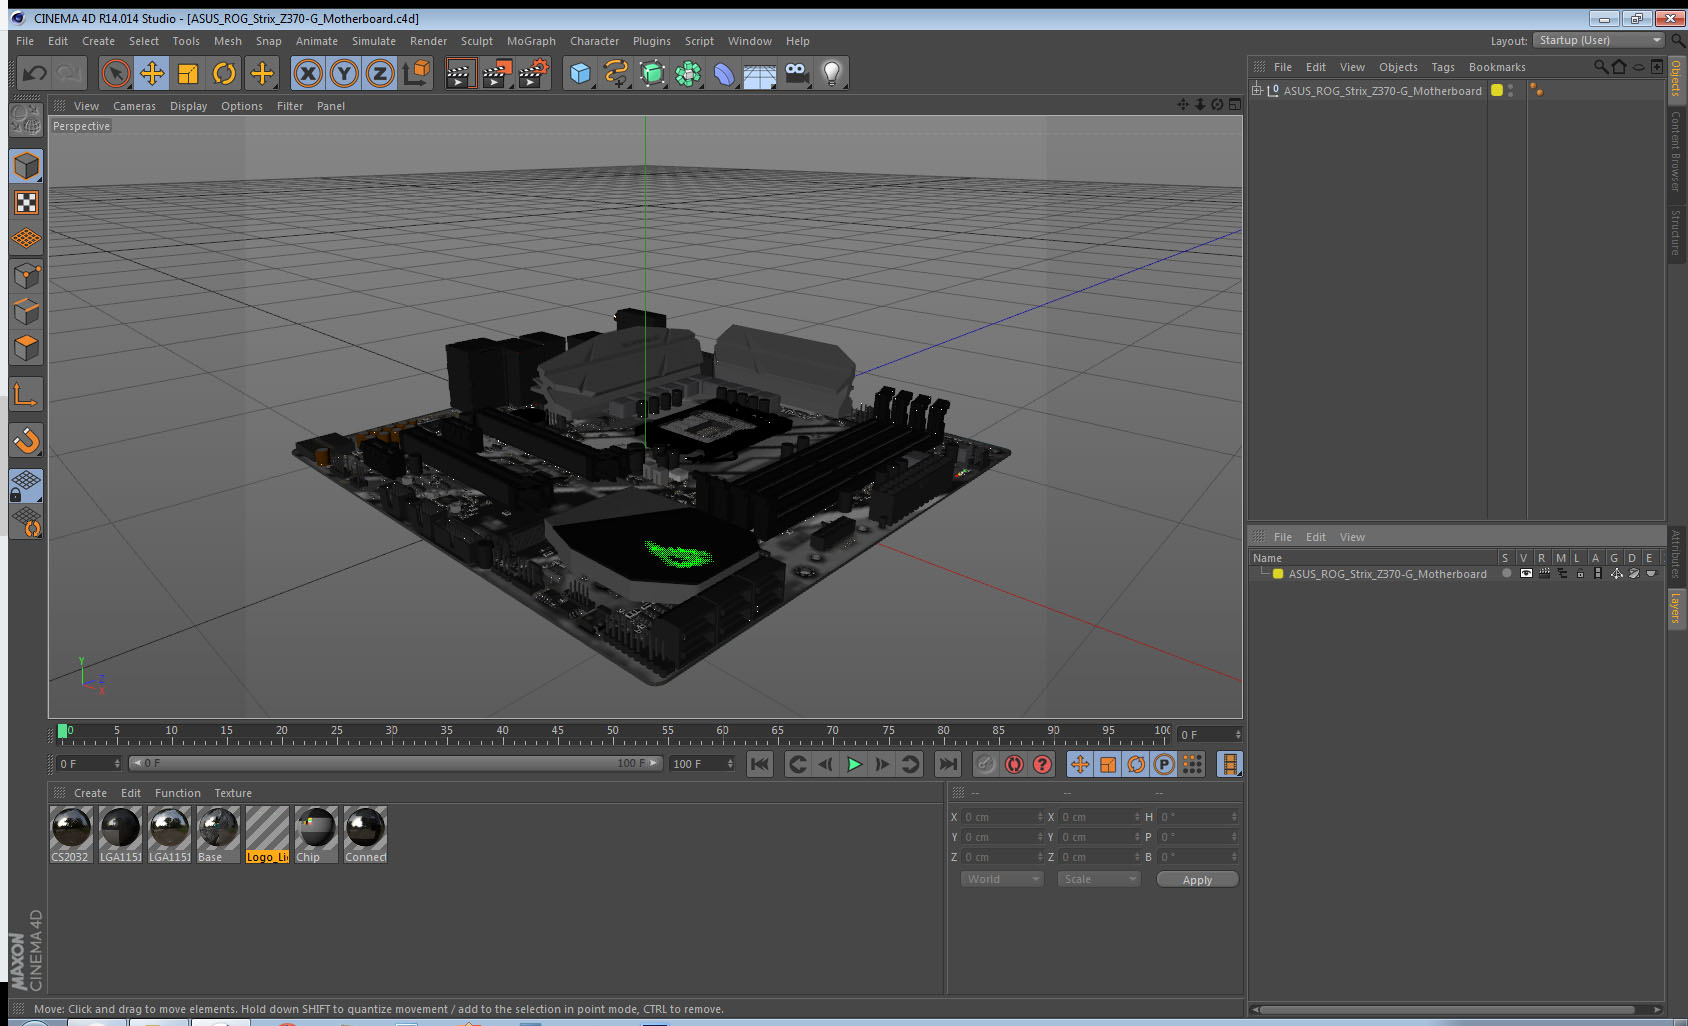Select Points mode in left sidebar
The height and width of the screenshot is (1026, 1688).
click(x=27, y=275)
